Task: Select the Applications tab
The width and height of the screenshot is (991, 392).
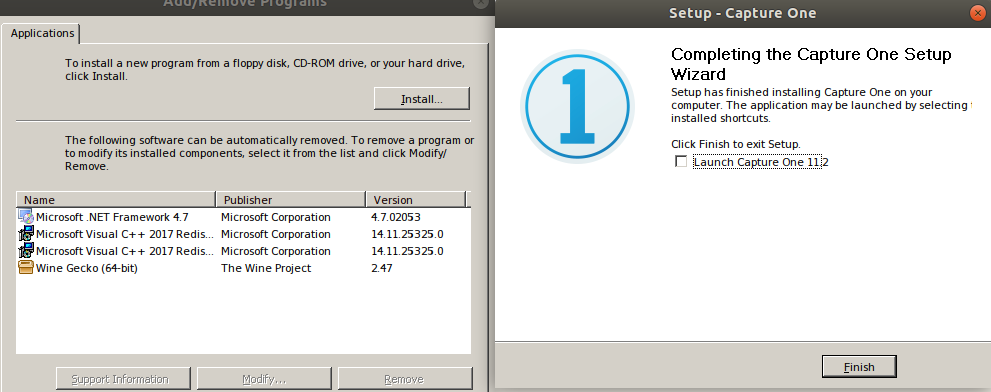Action: pyautogui.click(x=42, y=33)
